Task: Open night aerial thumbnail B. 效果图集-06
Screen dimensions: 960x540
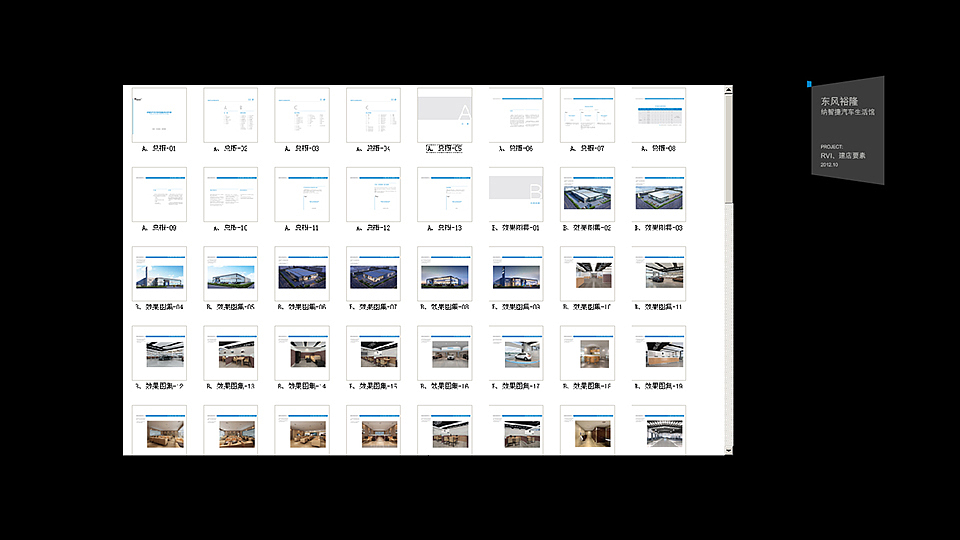Action: click(302, 274)
